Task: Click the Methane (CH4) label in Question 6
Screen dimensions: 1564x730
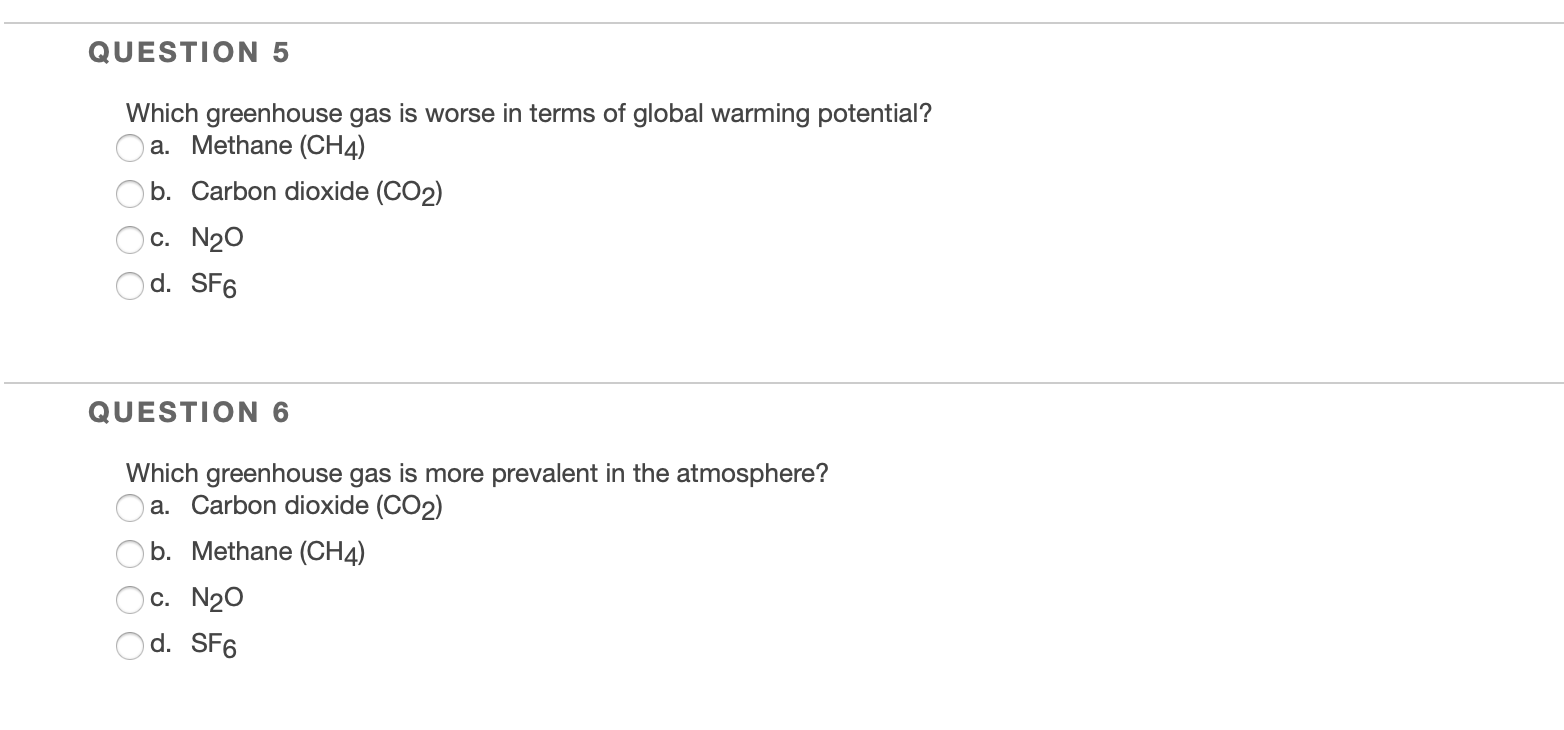Action: tap(277, 551)
